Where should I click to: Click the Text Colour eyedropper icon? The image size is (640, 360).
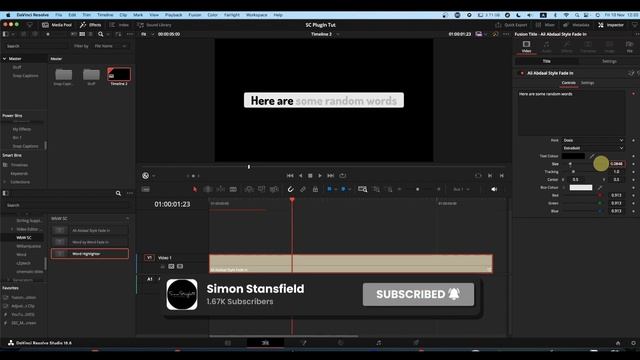pyautogui.click(x=592, y=156)
